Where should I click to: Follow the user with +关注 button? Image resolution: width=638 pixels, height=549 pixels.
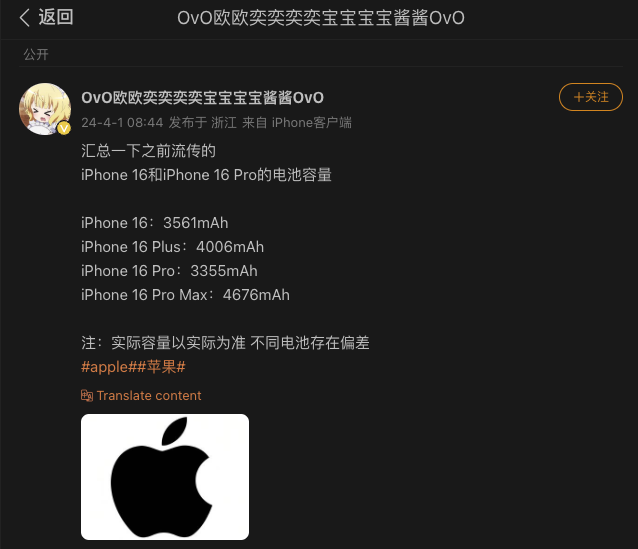point(591,97)
